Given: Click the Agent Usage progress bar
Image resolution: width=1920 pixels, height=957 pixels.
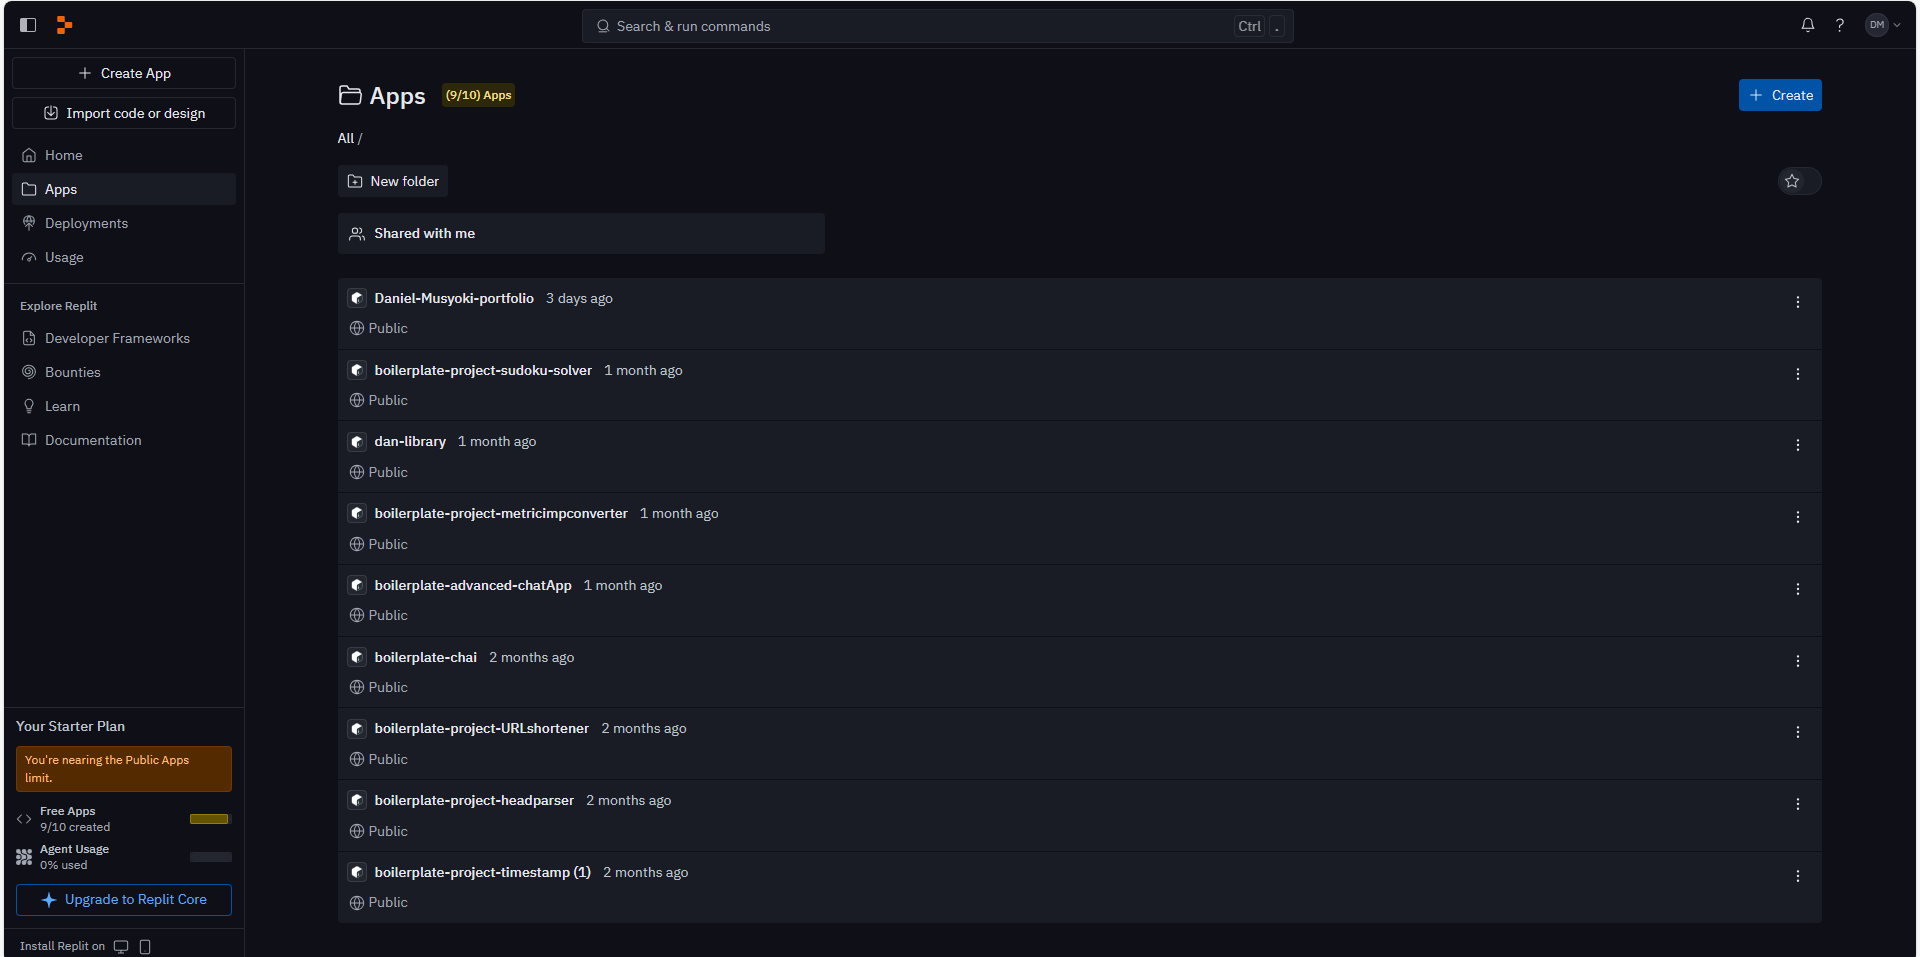Looking at the screenshot, I should tap(211, 857).
